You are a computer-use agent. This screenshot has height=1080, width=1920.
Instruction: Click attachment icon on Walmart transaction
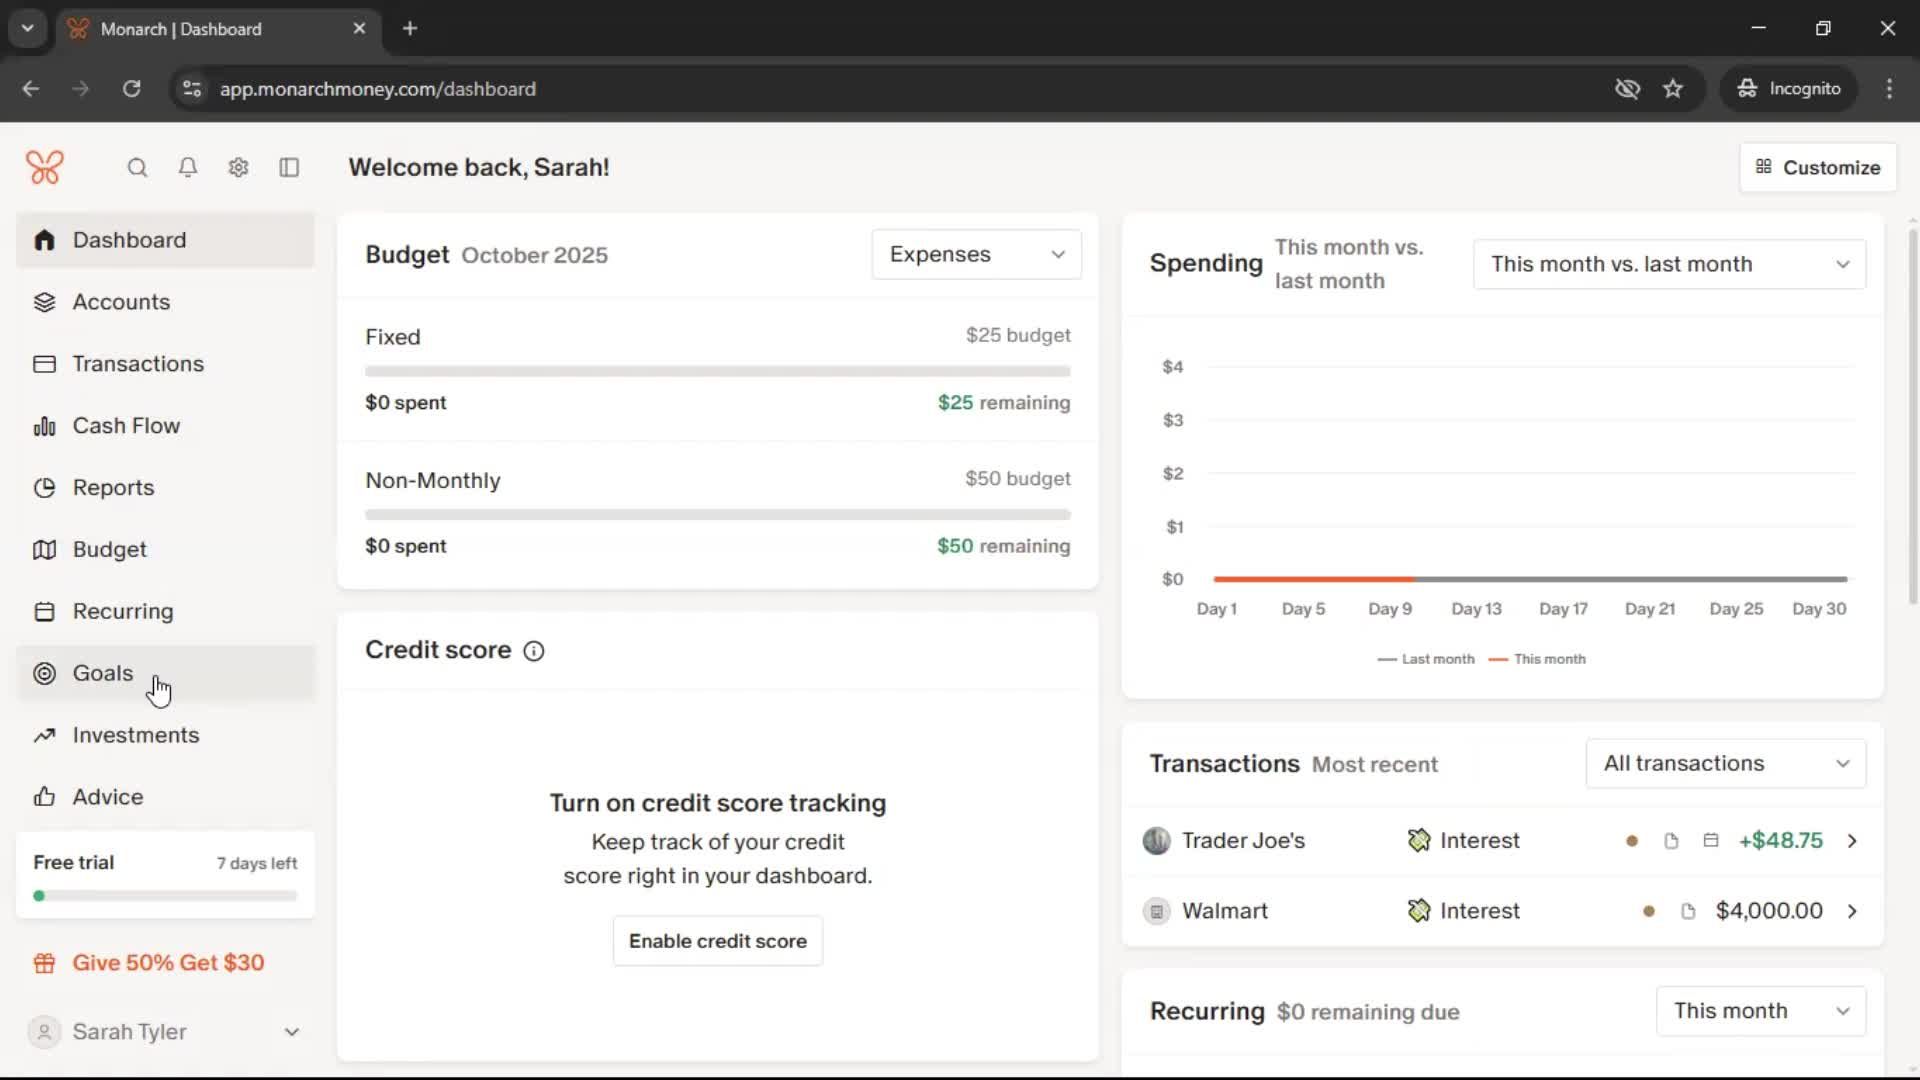1688,911
